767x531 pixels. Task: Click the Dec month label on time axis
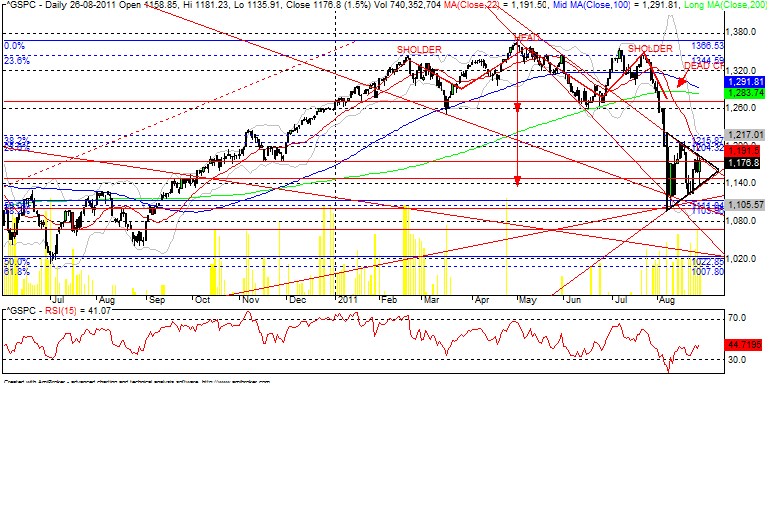click(297, 300)
